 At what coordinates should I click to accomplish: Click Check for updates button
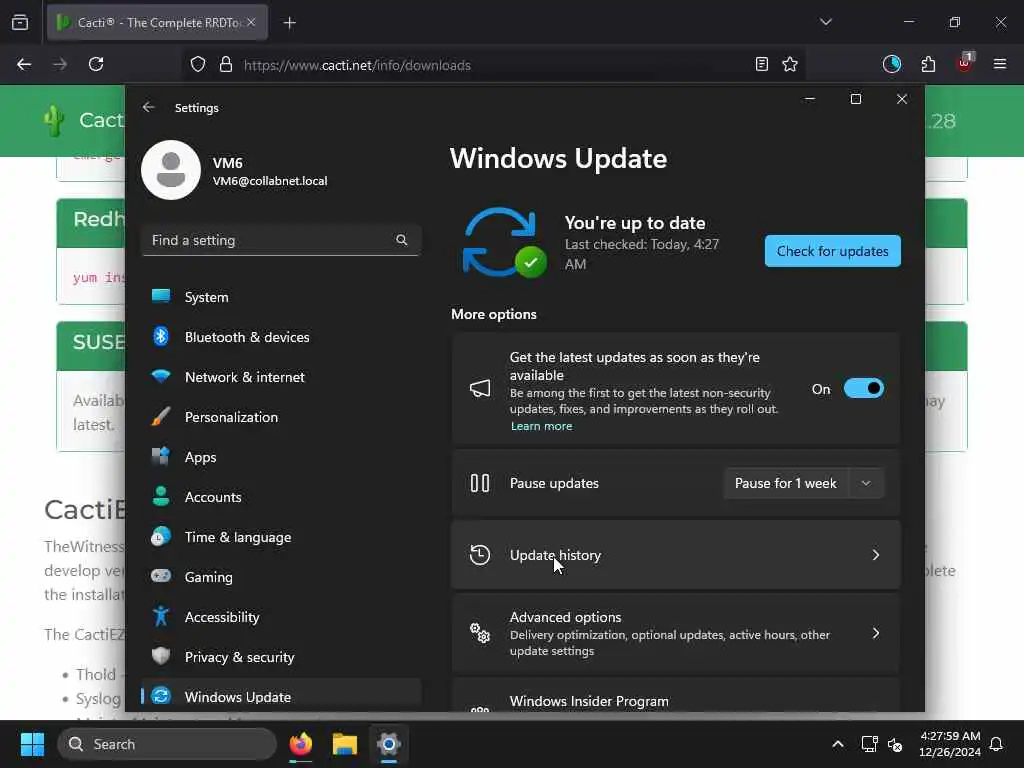[x=833, y=251]
